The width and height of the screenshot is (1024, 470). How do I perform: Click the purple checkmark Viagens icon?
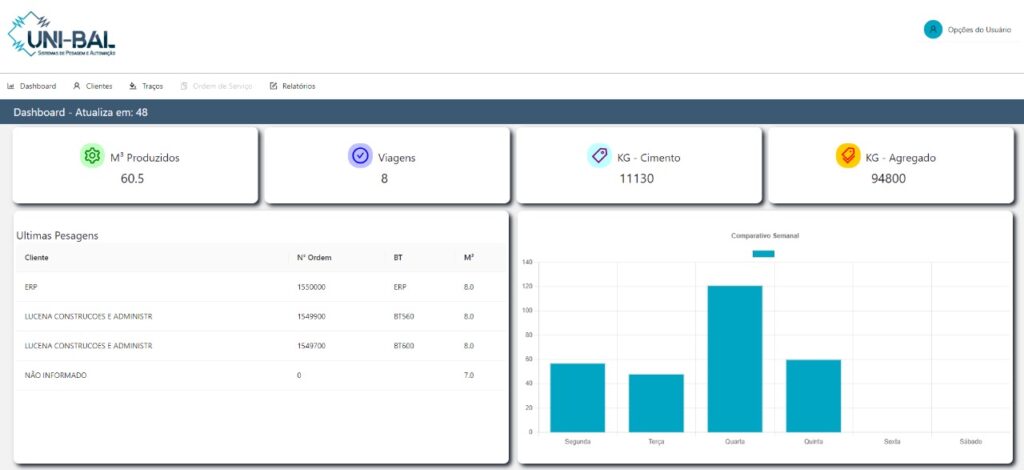point(360,156)
